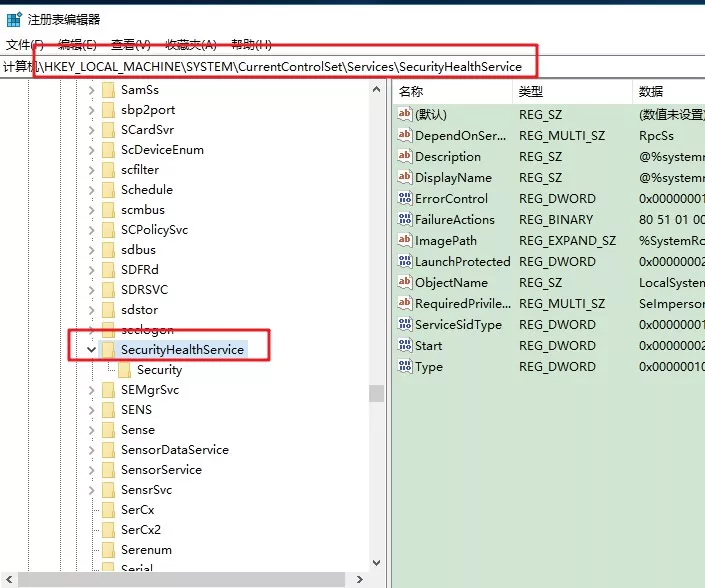The image size is (705, 588).
Task: Select the Start value name
Action: pyautogui.click(x=428, y=346)
